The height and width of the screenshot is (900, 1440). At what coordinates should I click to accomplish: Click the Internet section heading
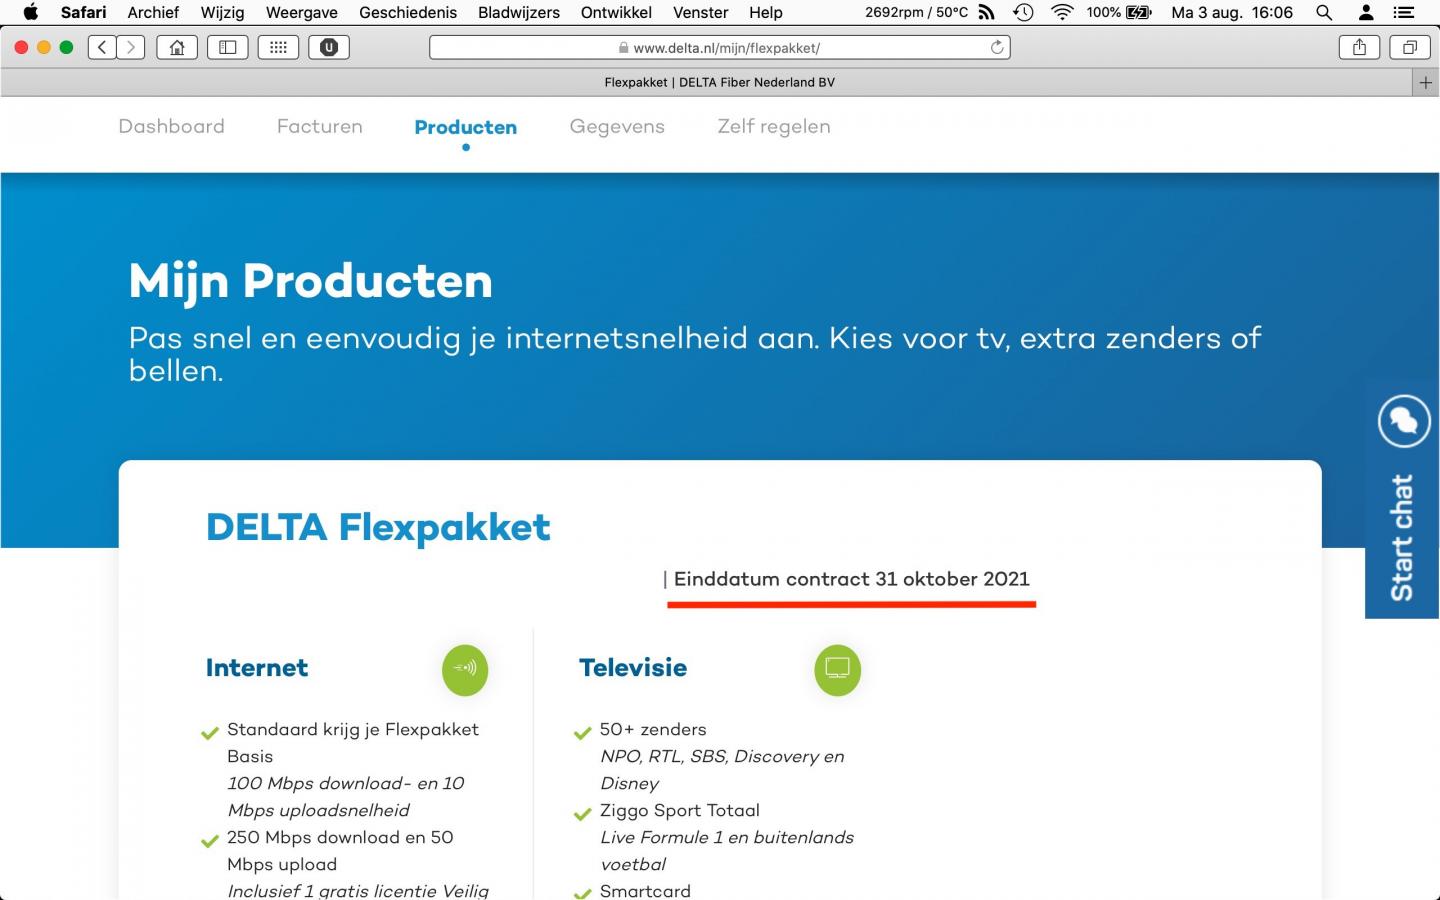point(257,667)
